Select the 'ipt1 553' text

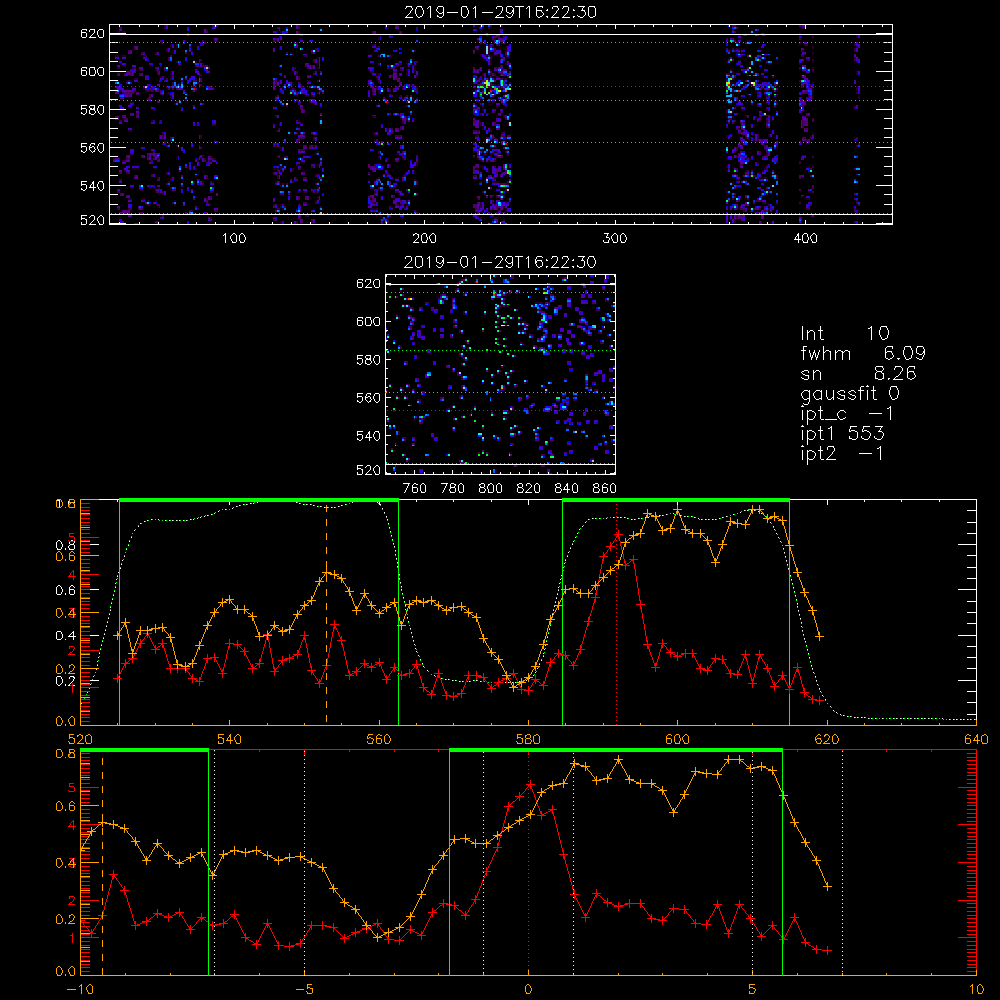click(x=842, y=434)
